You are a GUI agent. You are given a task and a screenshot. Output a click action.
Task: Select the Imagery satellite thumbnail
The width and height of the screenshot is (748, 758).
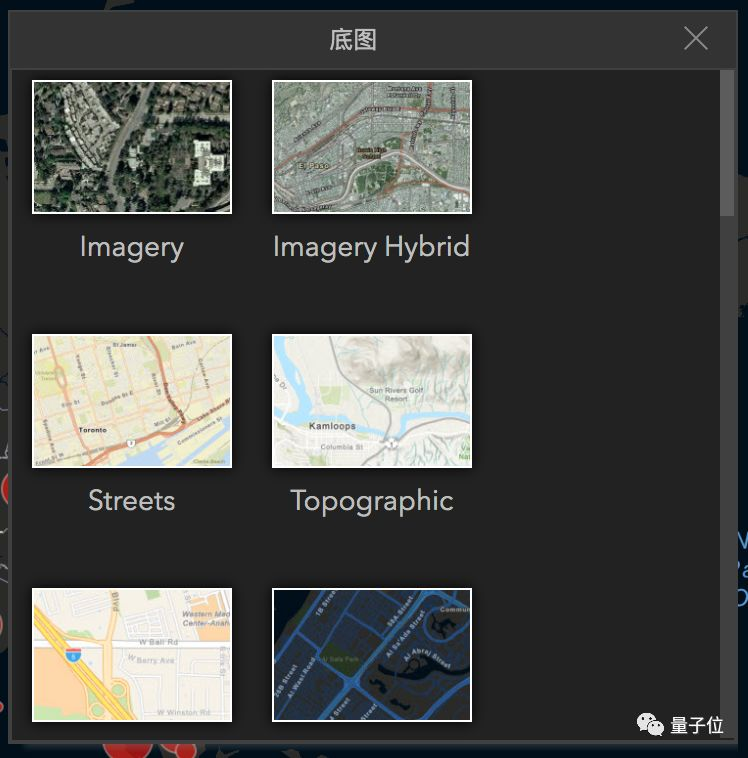(x=132, y=147)
